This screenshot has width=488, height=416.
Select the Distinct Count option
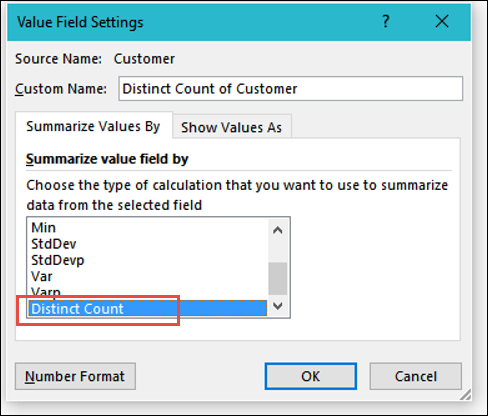[x=147, y=308]
